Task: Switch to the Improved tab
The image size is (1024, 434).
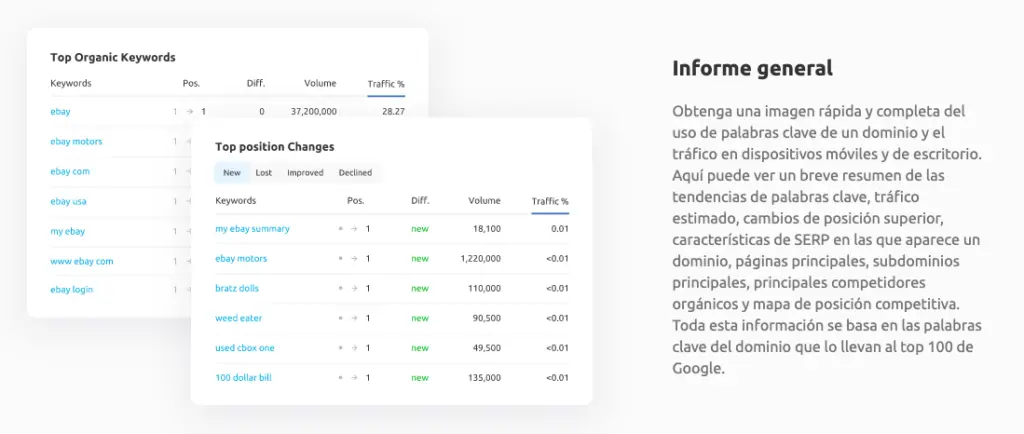Action: 305,173
